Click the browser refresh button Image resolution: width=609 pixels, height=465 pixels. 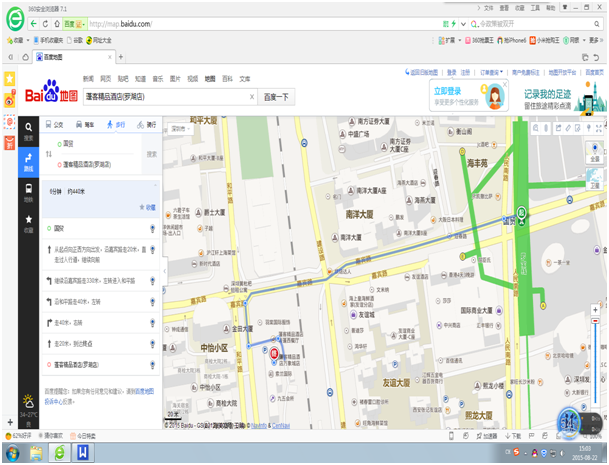pyautogui.click(x=45, y=24)
